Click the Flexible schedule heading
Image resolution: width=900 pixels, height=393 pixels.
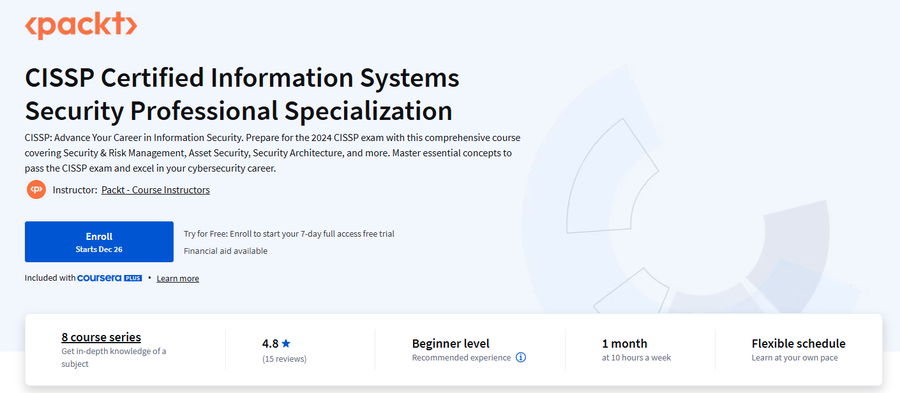[798, 344]
